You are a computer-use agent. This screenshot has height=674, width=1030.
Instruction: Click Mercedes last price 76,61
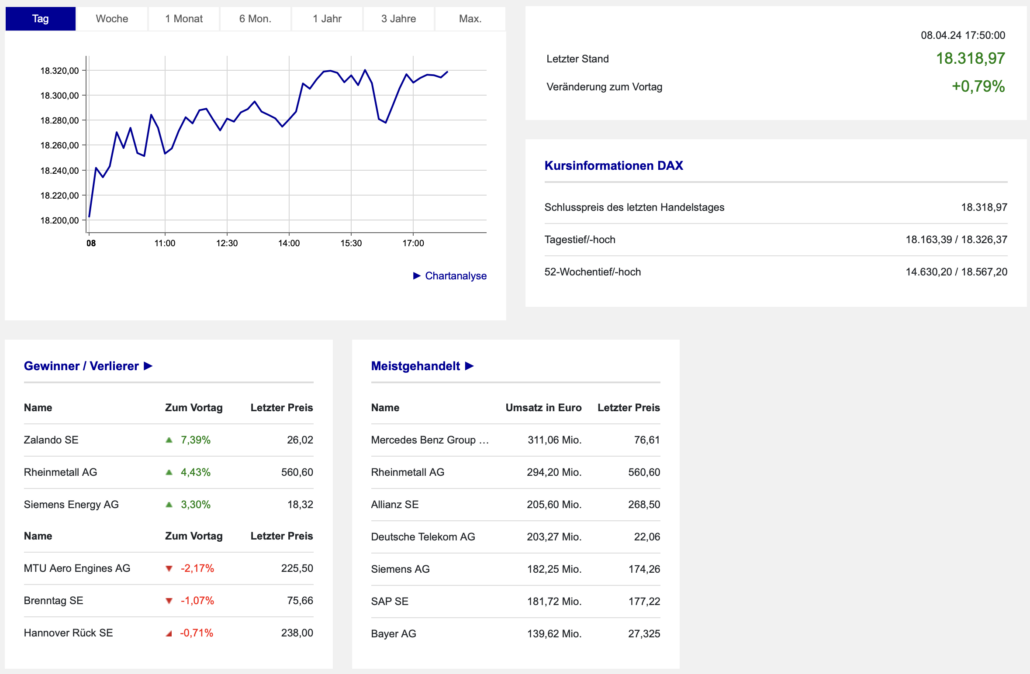(x=647, y=440)
